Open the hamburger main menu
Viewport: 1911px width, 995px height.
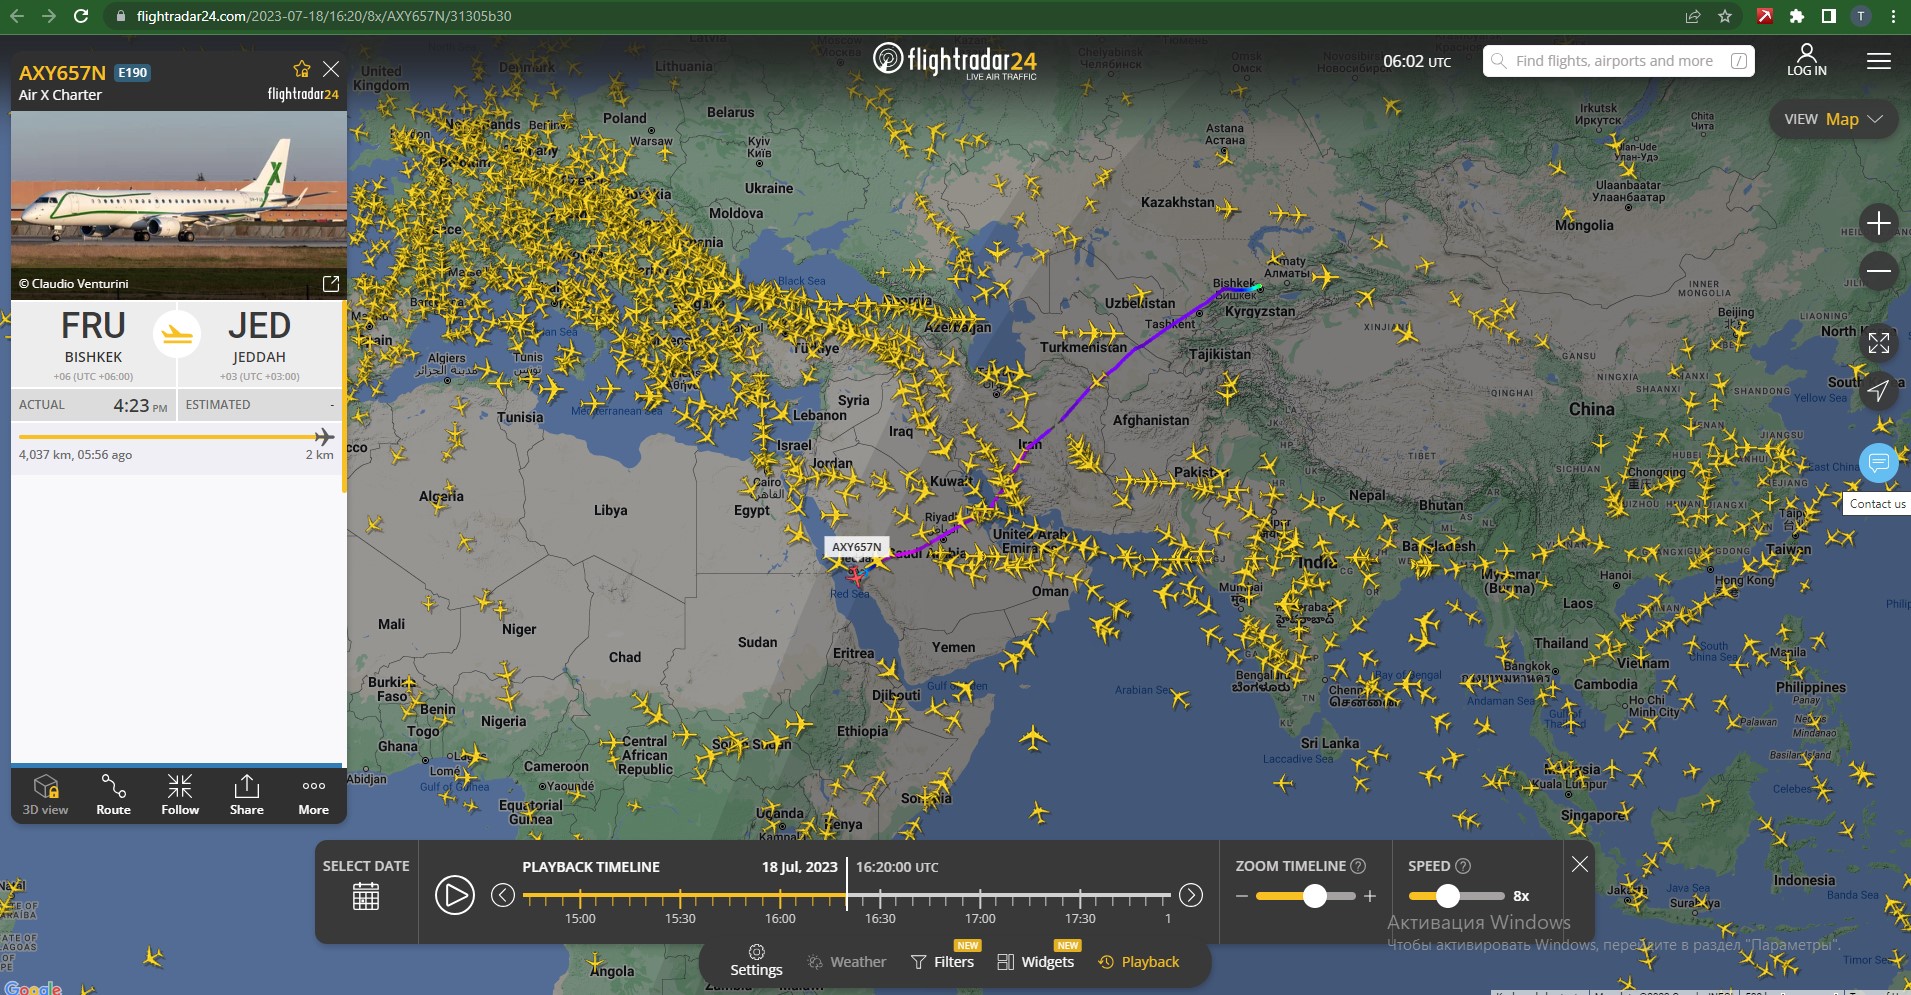[x=1879, y=61]
